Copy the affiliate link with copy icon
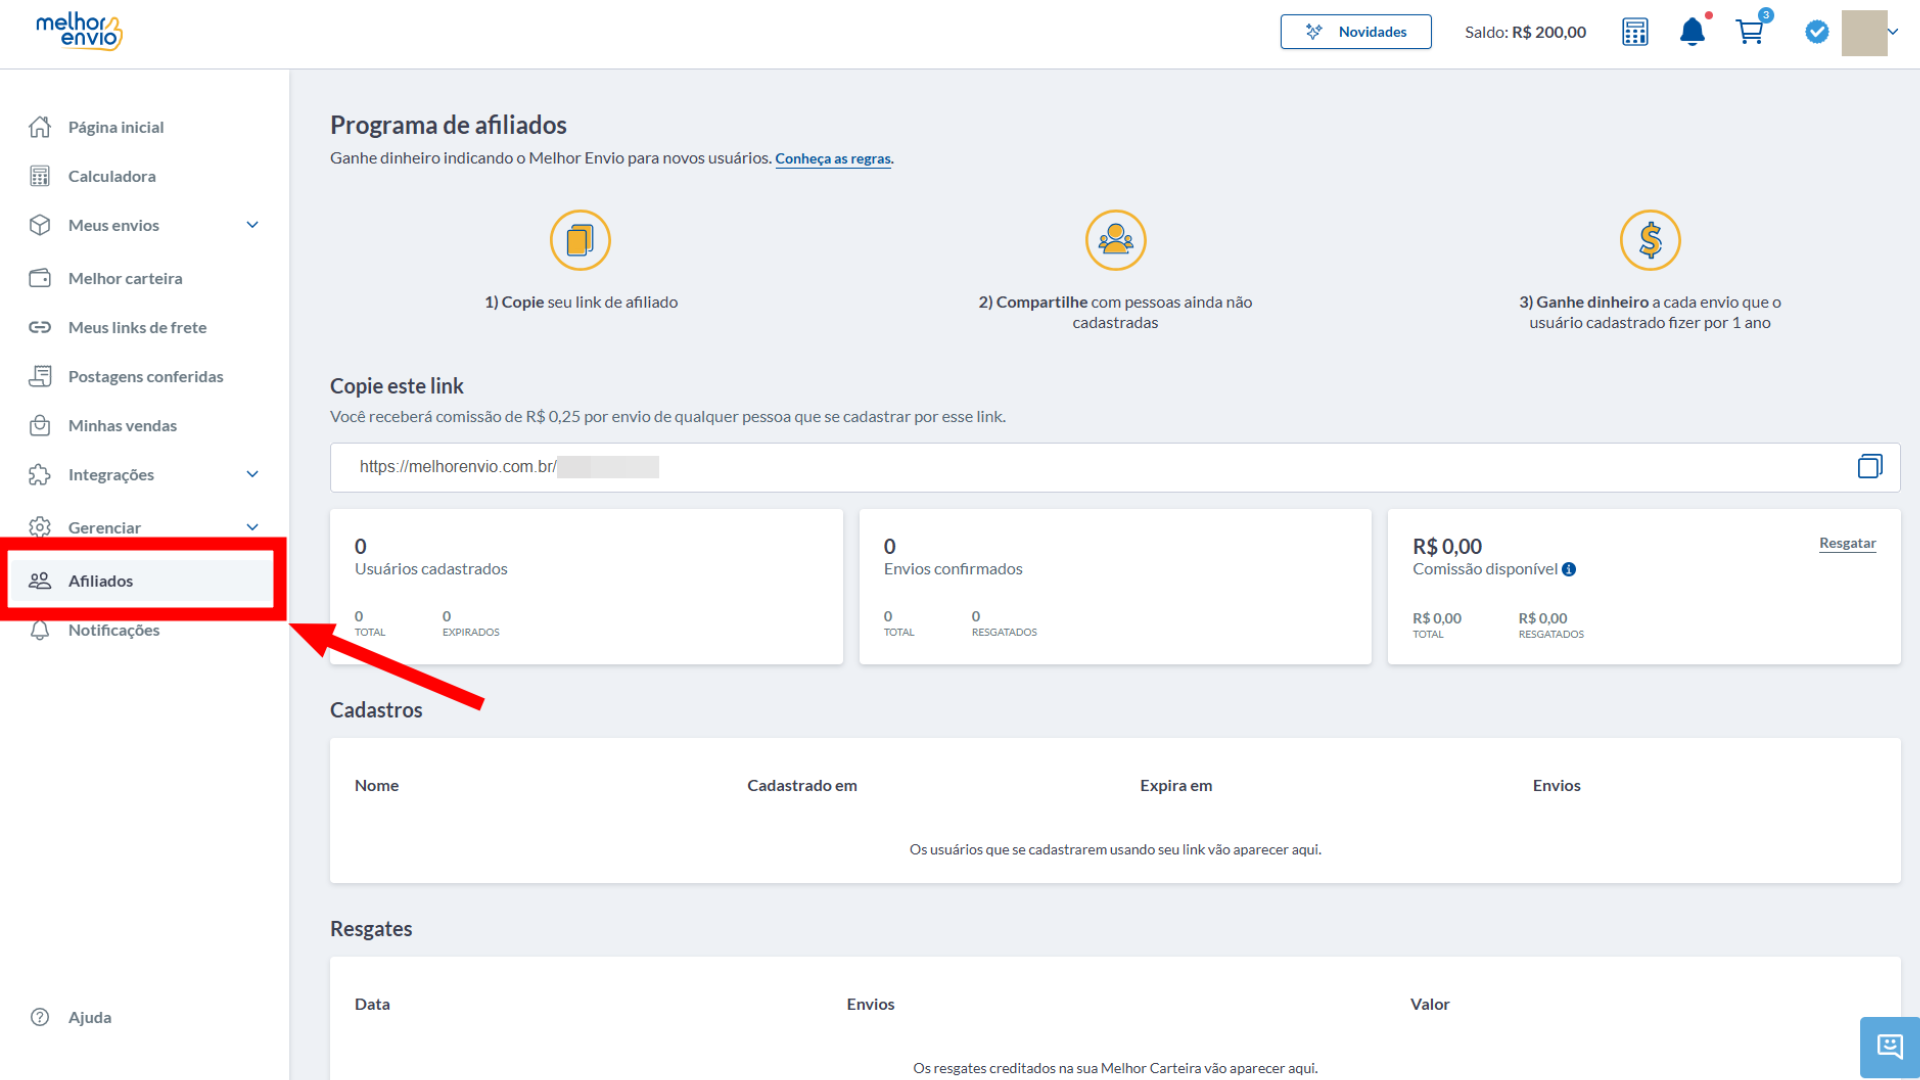This screenshot has width=1920, height=1080. (x=1870, y=466)
